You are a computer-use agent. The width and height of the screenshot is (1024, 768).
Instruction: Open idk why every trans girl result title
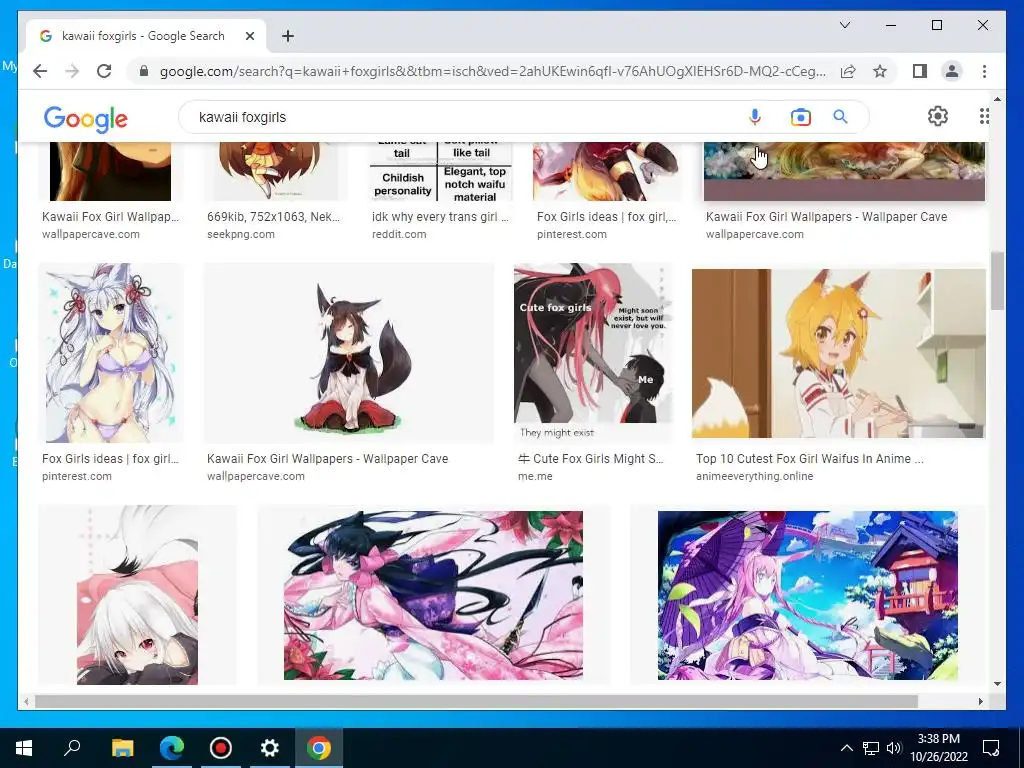(440, 217)
